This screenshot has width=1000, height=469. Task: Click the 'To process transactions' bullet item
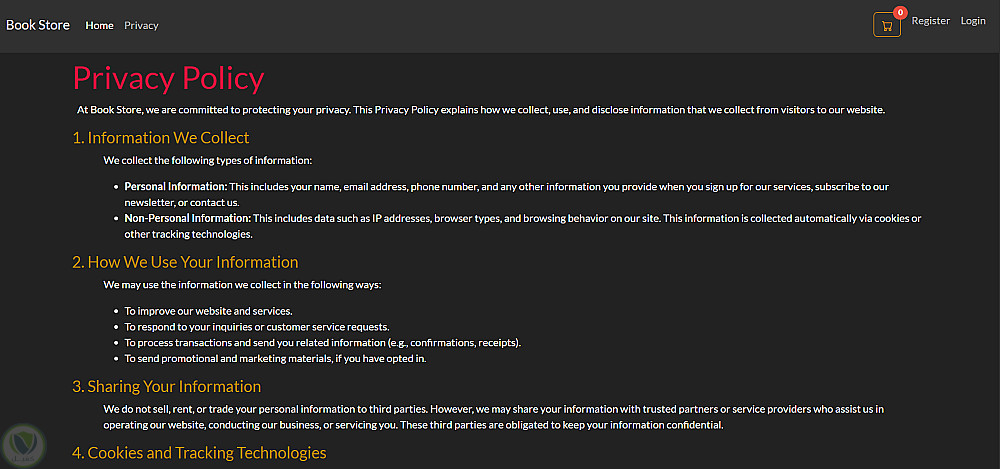click(x=322, y=342)
